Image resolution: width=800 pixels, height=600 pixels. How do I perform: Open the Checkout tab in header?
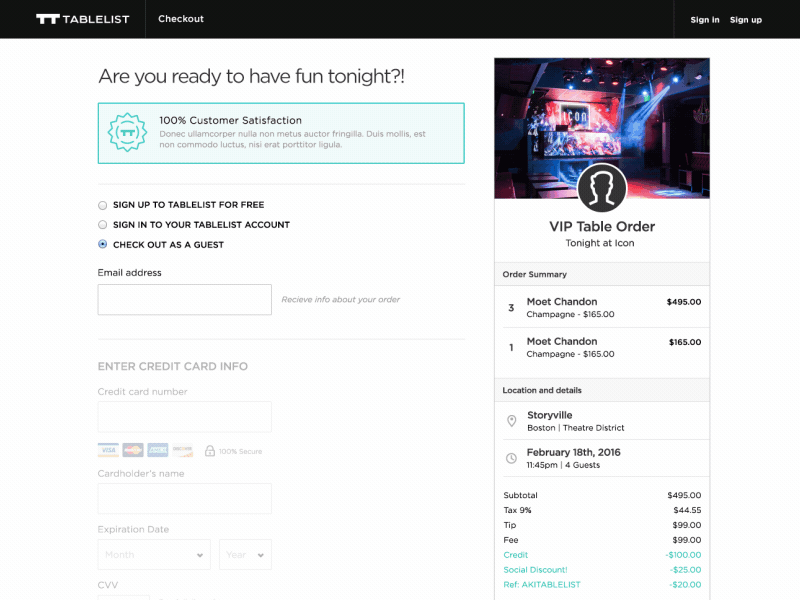coord(181,19)
